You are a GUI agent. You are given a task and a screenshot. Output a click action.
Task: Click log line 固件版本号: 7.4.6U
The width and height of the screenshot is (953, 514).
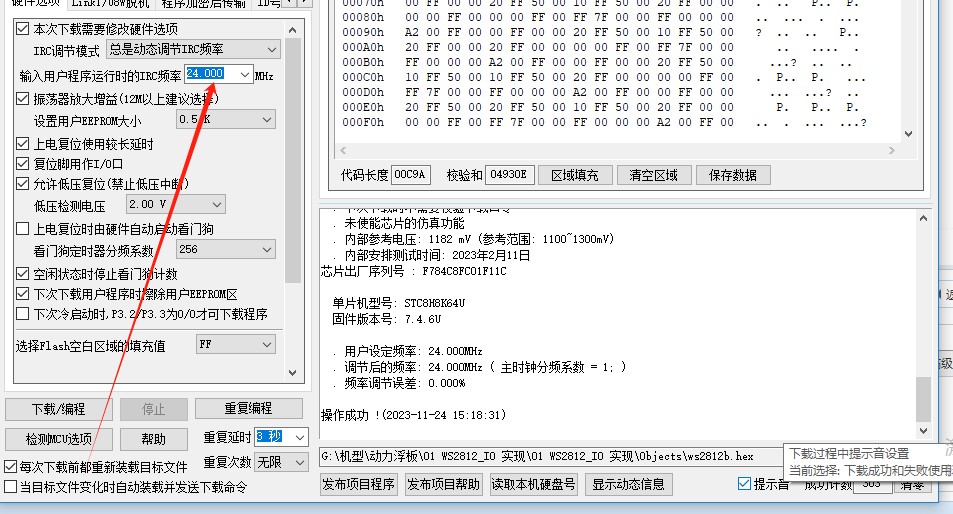click(x=387, y=318)
